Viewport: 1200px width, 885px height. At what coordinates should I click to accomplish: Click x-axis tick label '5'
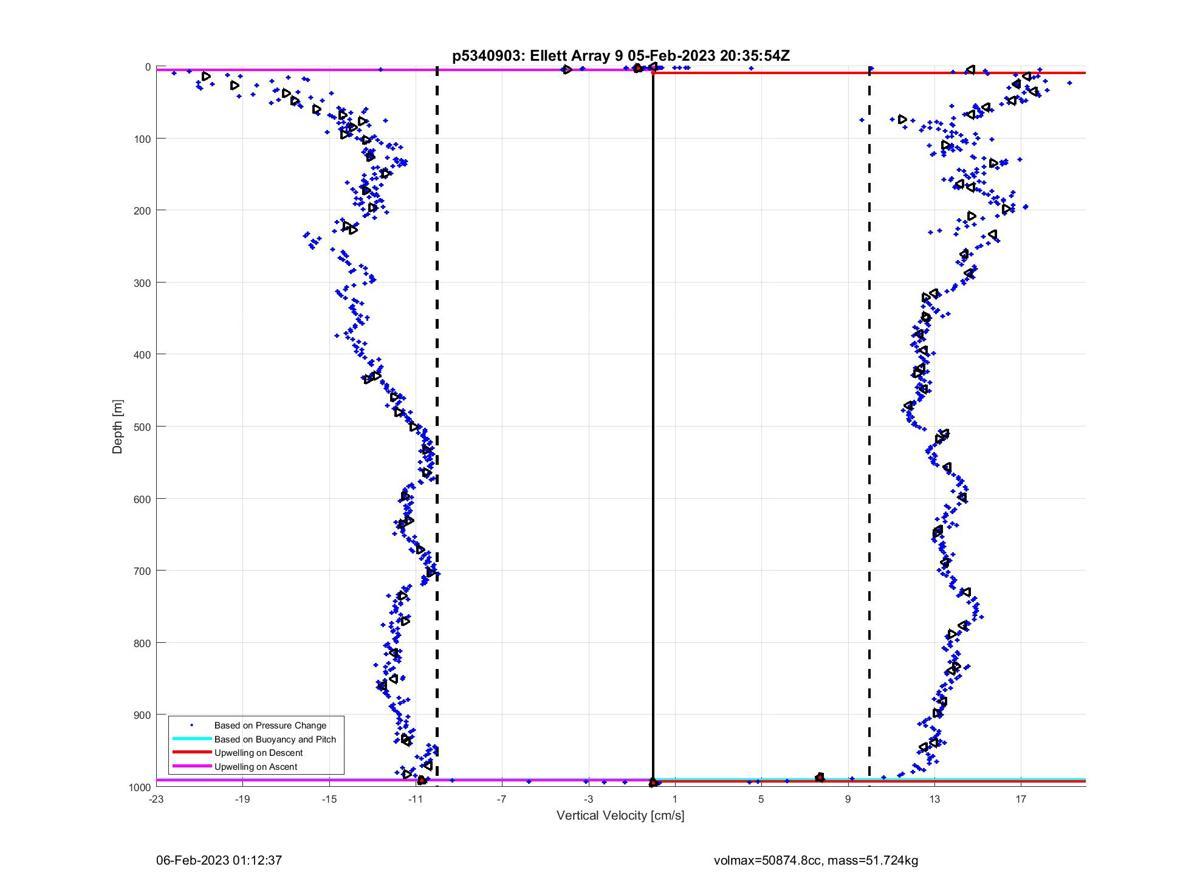click(761, 799)
